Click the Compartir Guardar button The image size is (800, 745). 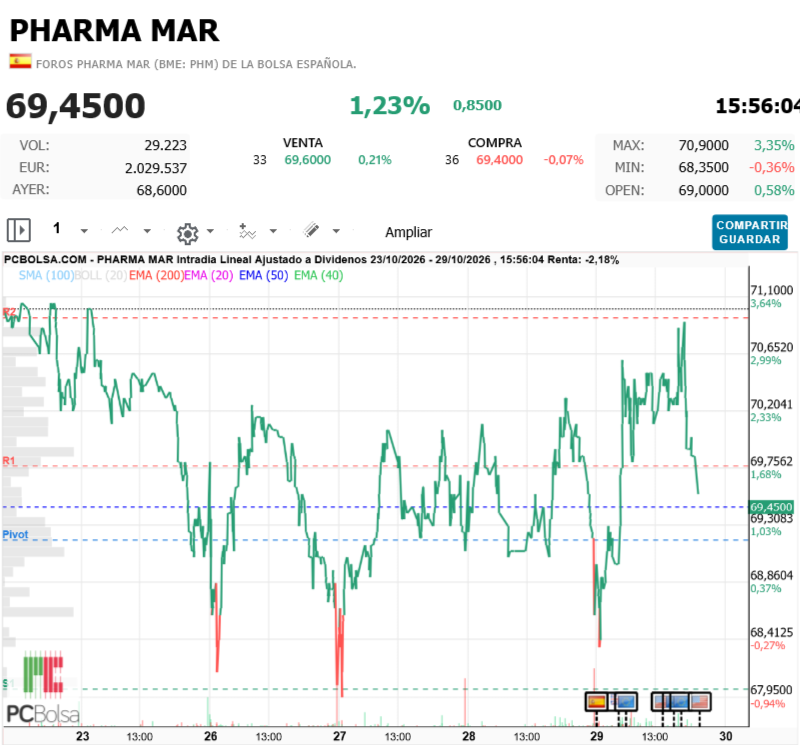[749, 232]
